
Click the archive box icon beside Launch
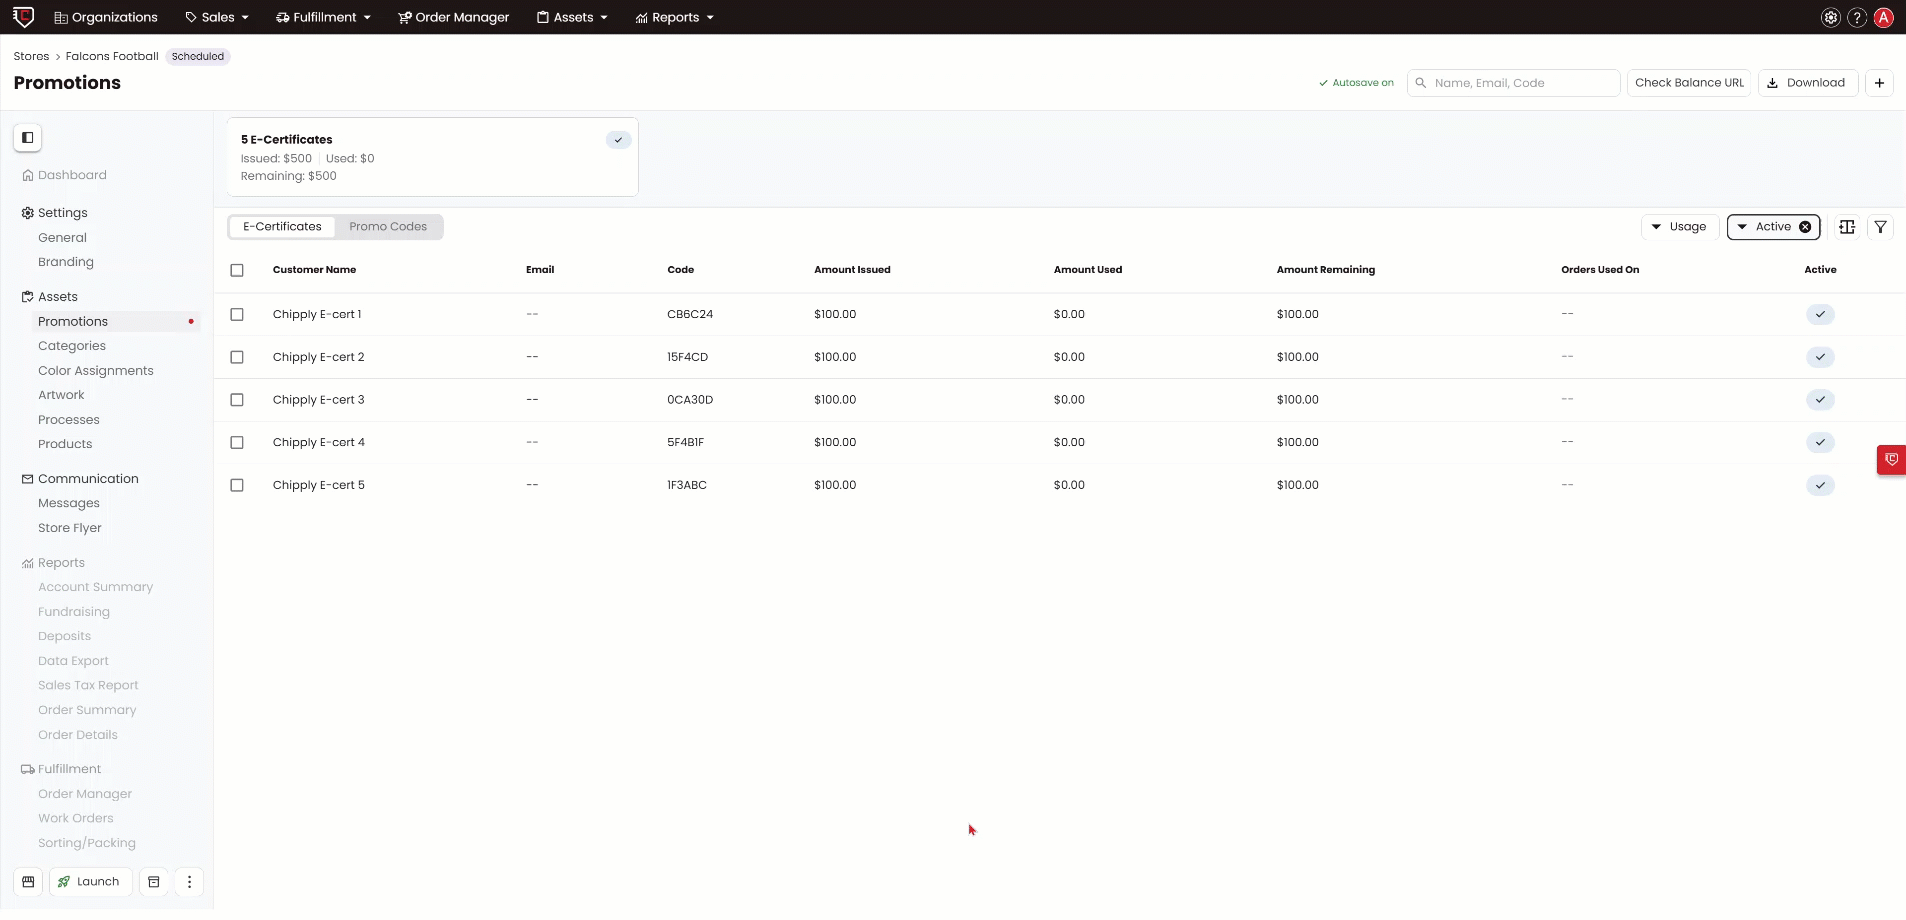pyautogui.click(x=154, y=882)
